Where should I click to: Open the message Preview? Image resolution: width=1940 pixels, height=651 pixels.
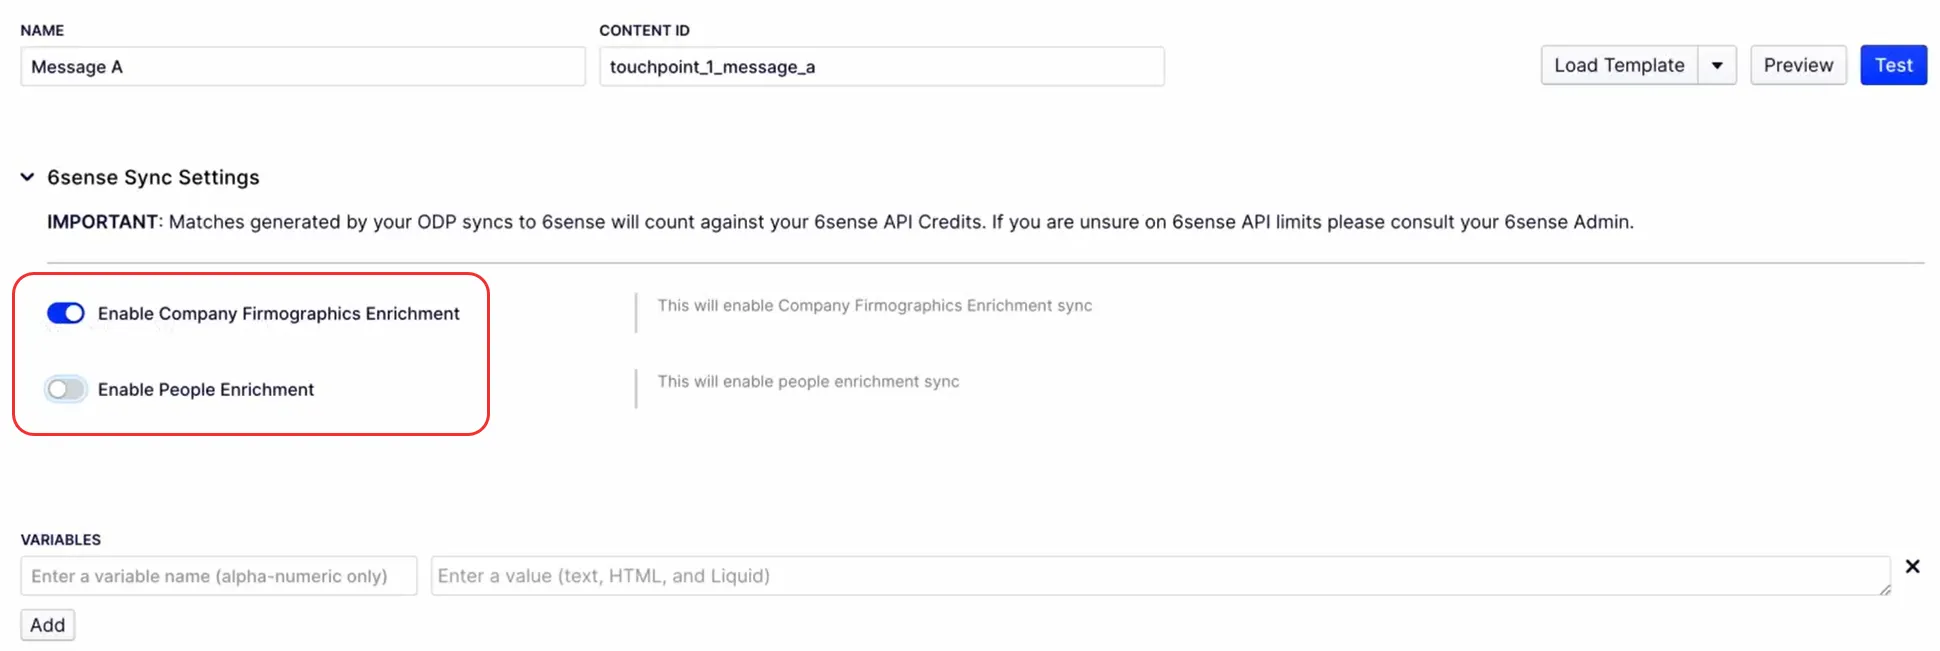[1798, 65]
